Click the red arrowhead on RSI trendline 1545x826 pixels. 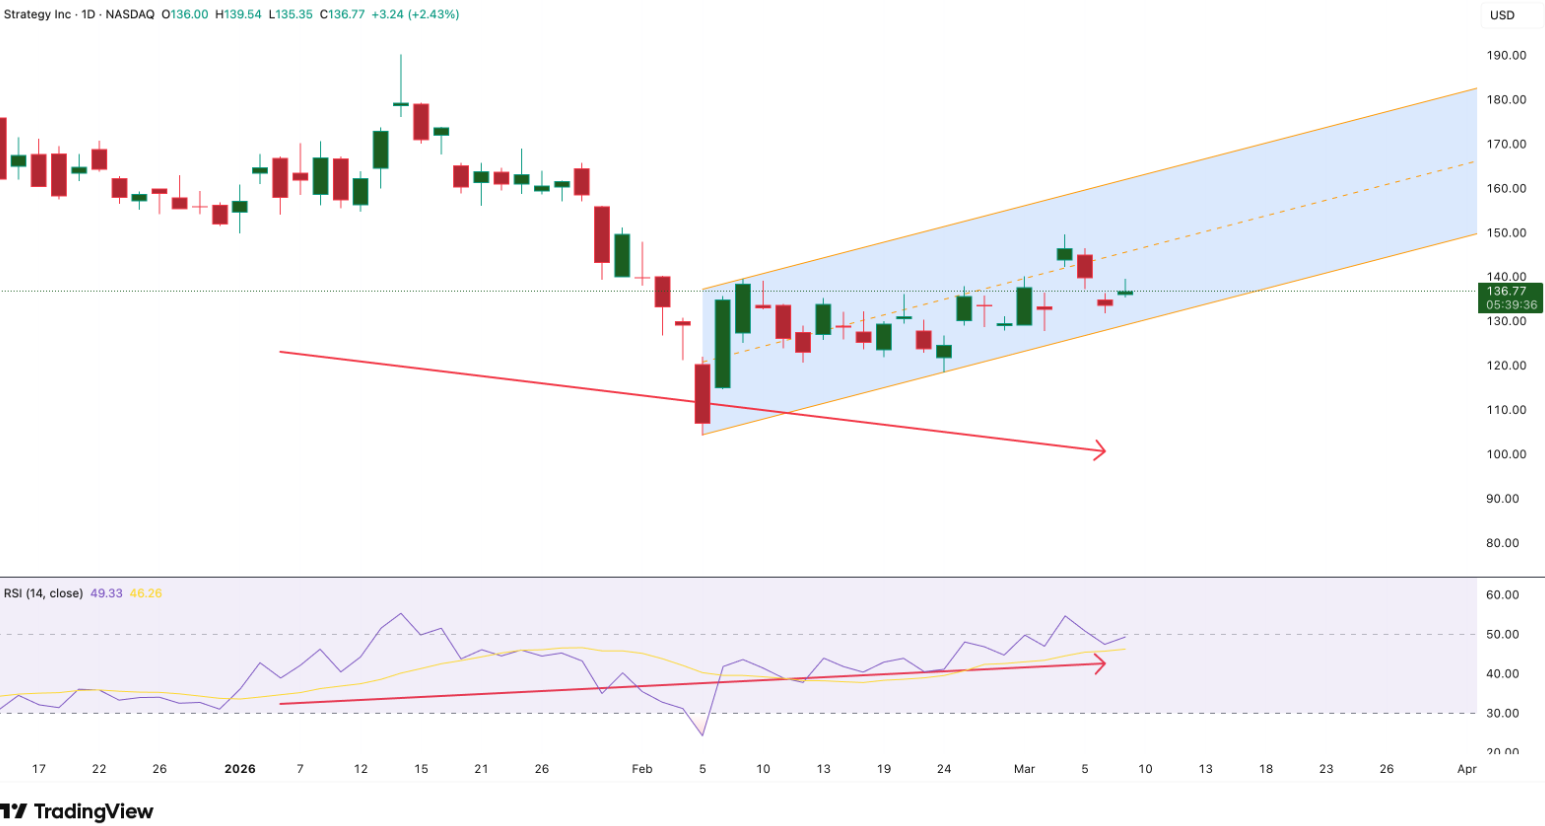(1100, 662)
